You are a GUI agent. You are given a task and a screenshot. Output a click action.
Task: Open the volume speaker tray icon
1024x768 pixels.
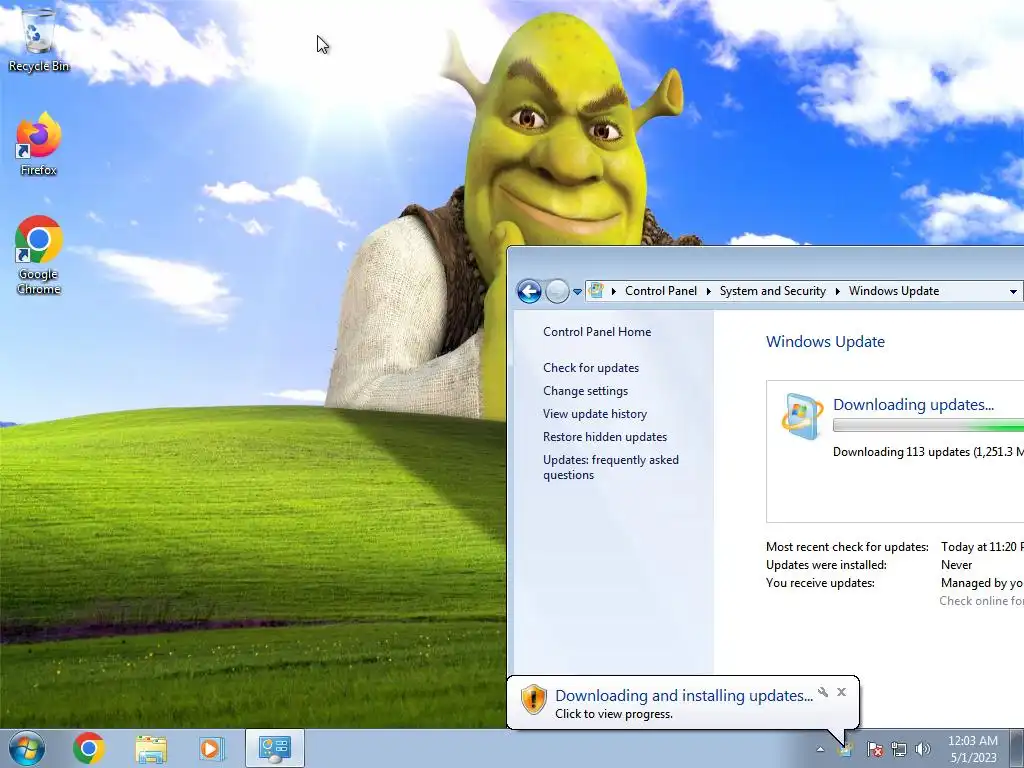point(923,749)
